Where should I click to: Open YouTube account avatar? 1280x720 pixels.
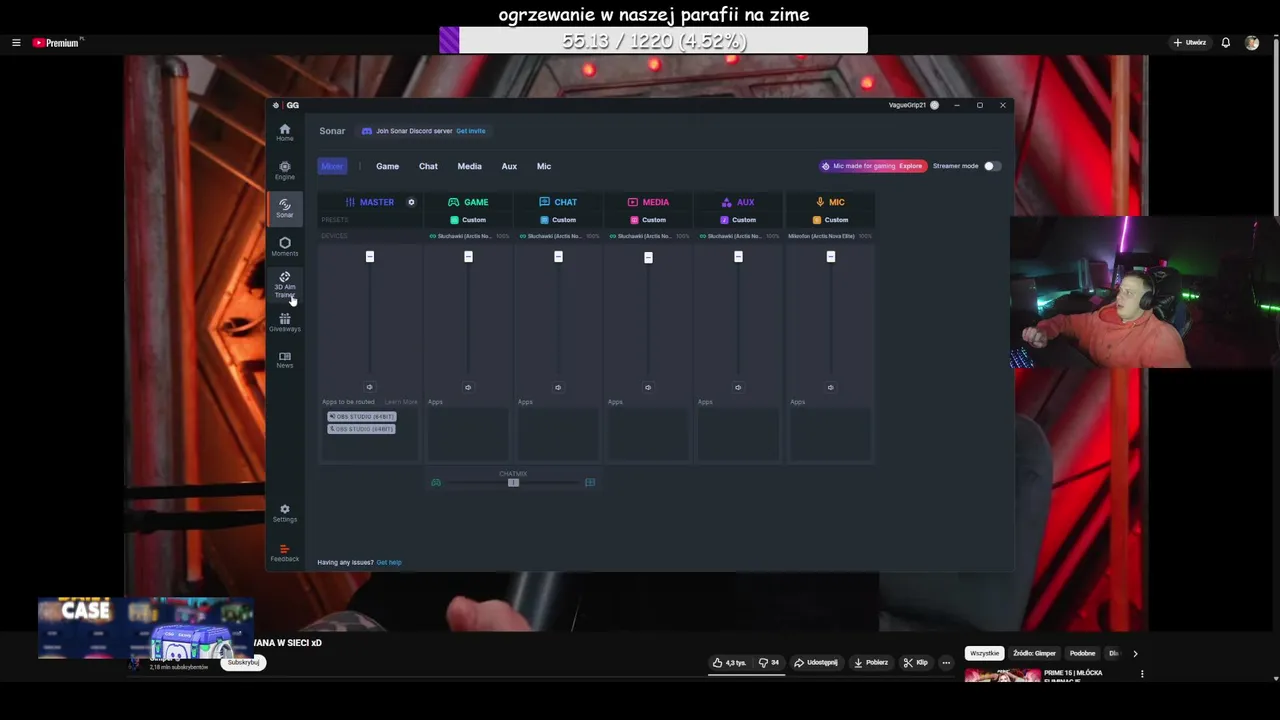(x=1252, y=43)
